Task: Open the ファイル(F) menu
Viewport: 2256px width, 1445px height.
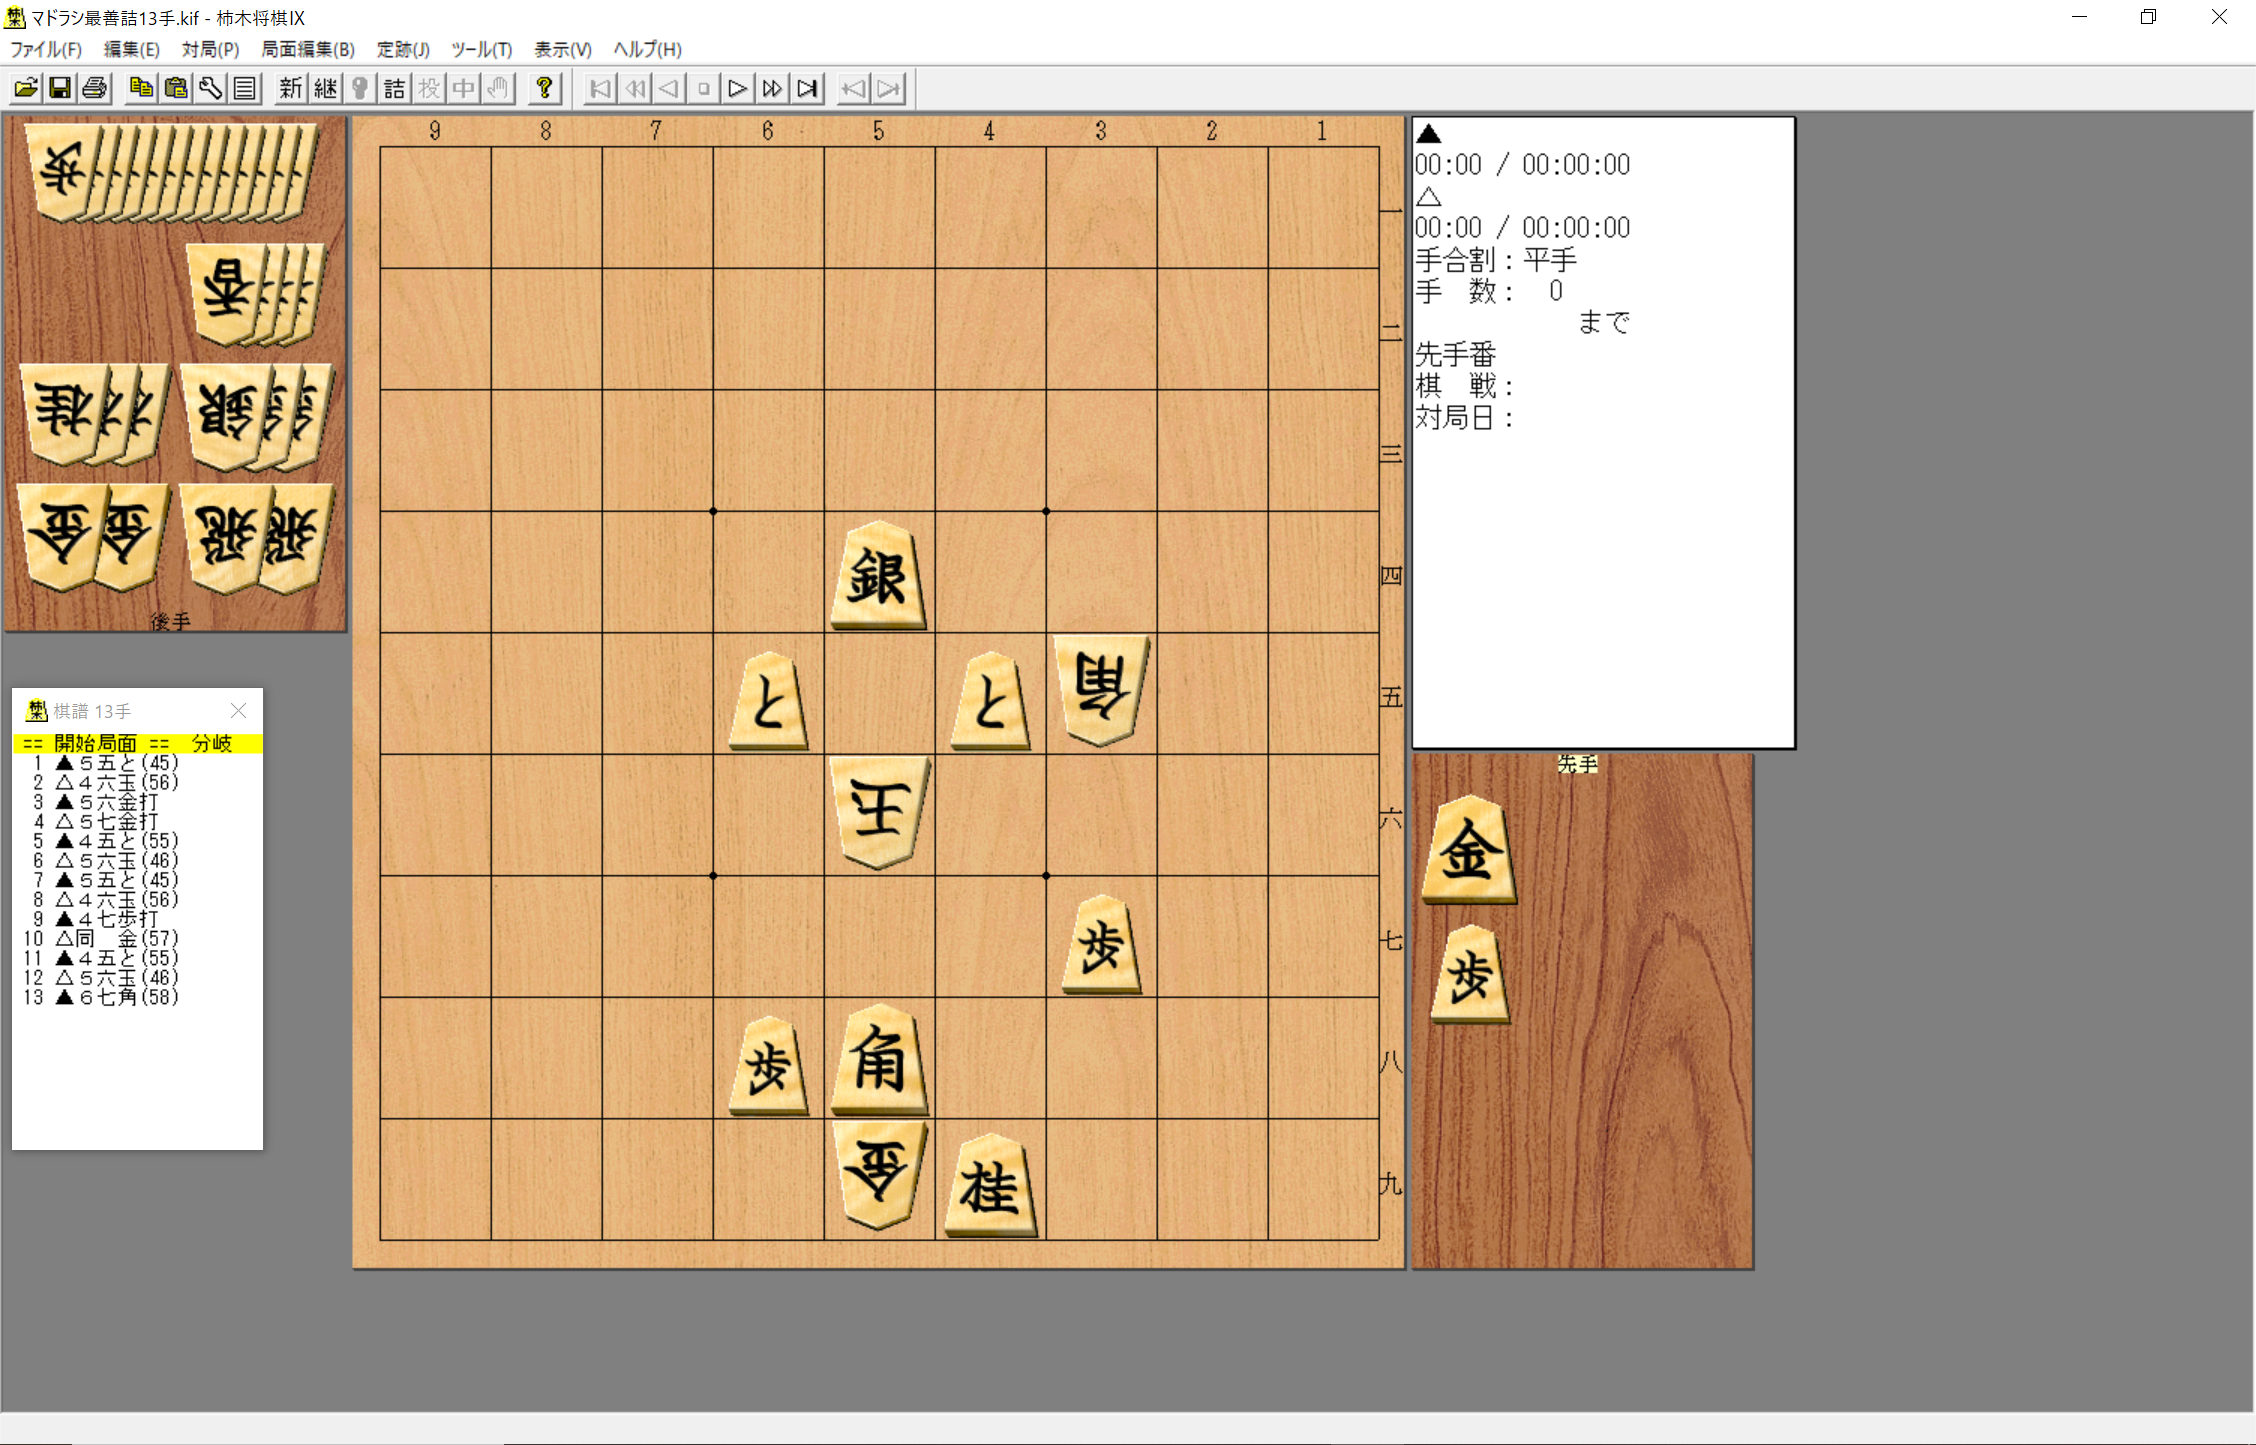Action: [45, 49]
